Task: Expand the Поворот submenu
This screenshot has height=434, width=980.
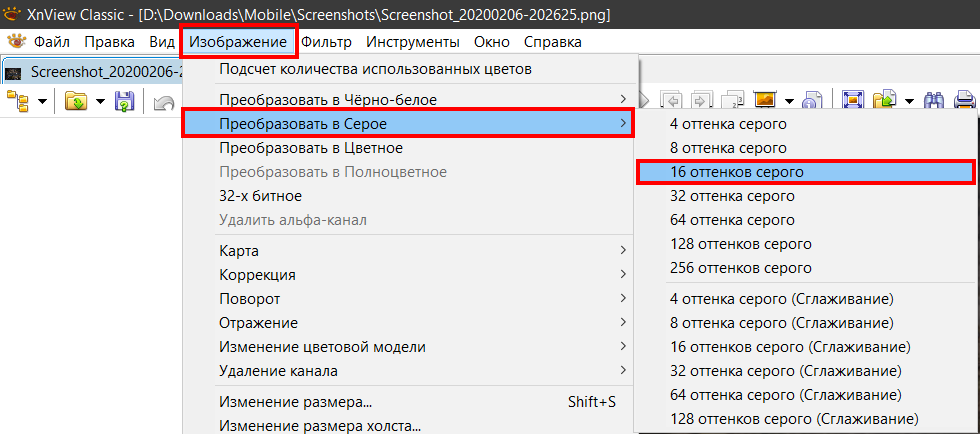Action: coord(410,298)
